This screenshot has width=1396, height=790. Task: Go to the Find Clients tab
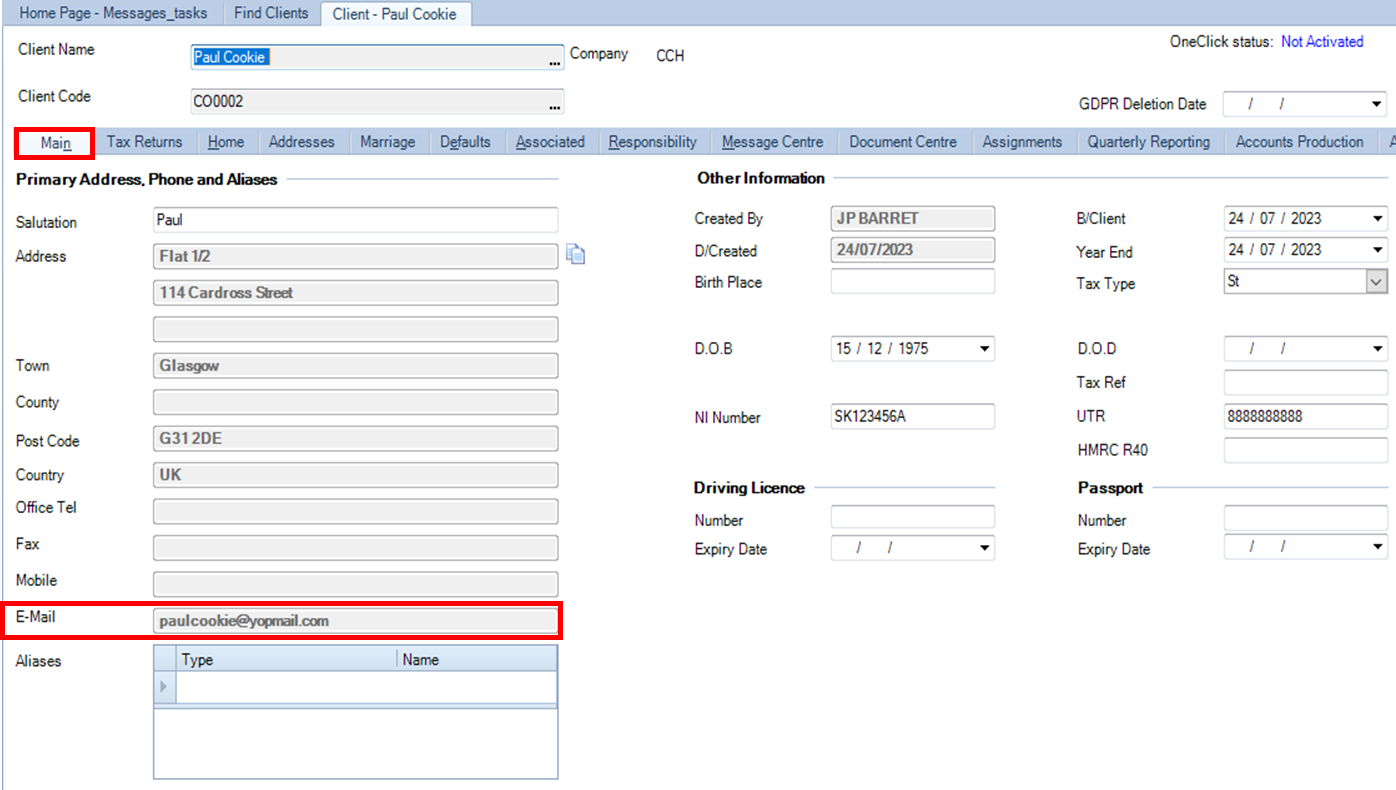click(271, 14)
